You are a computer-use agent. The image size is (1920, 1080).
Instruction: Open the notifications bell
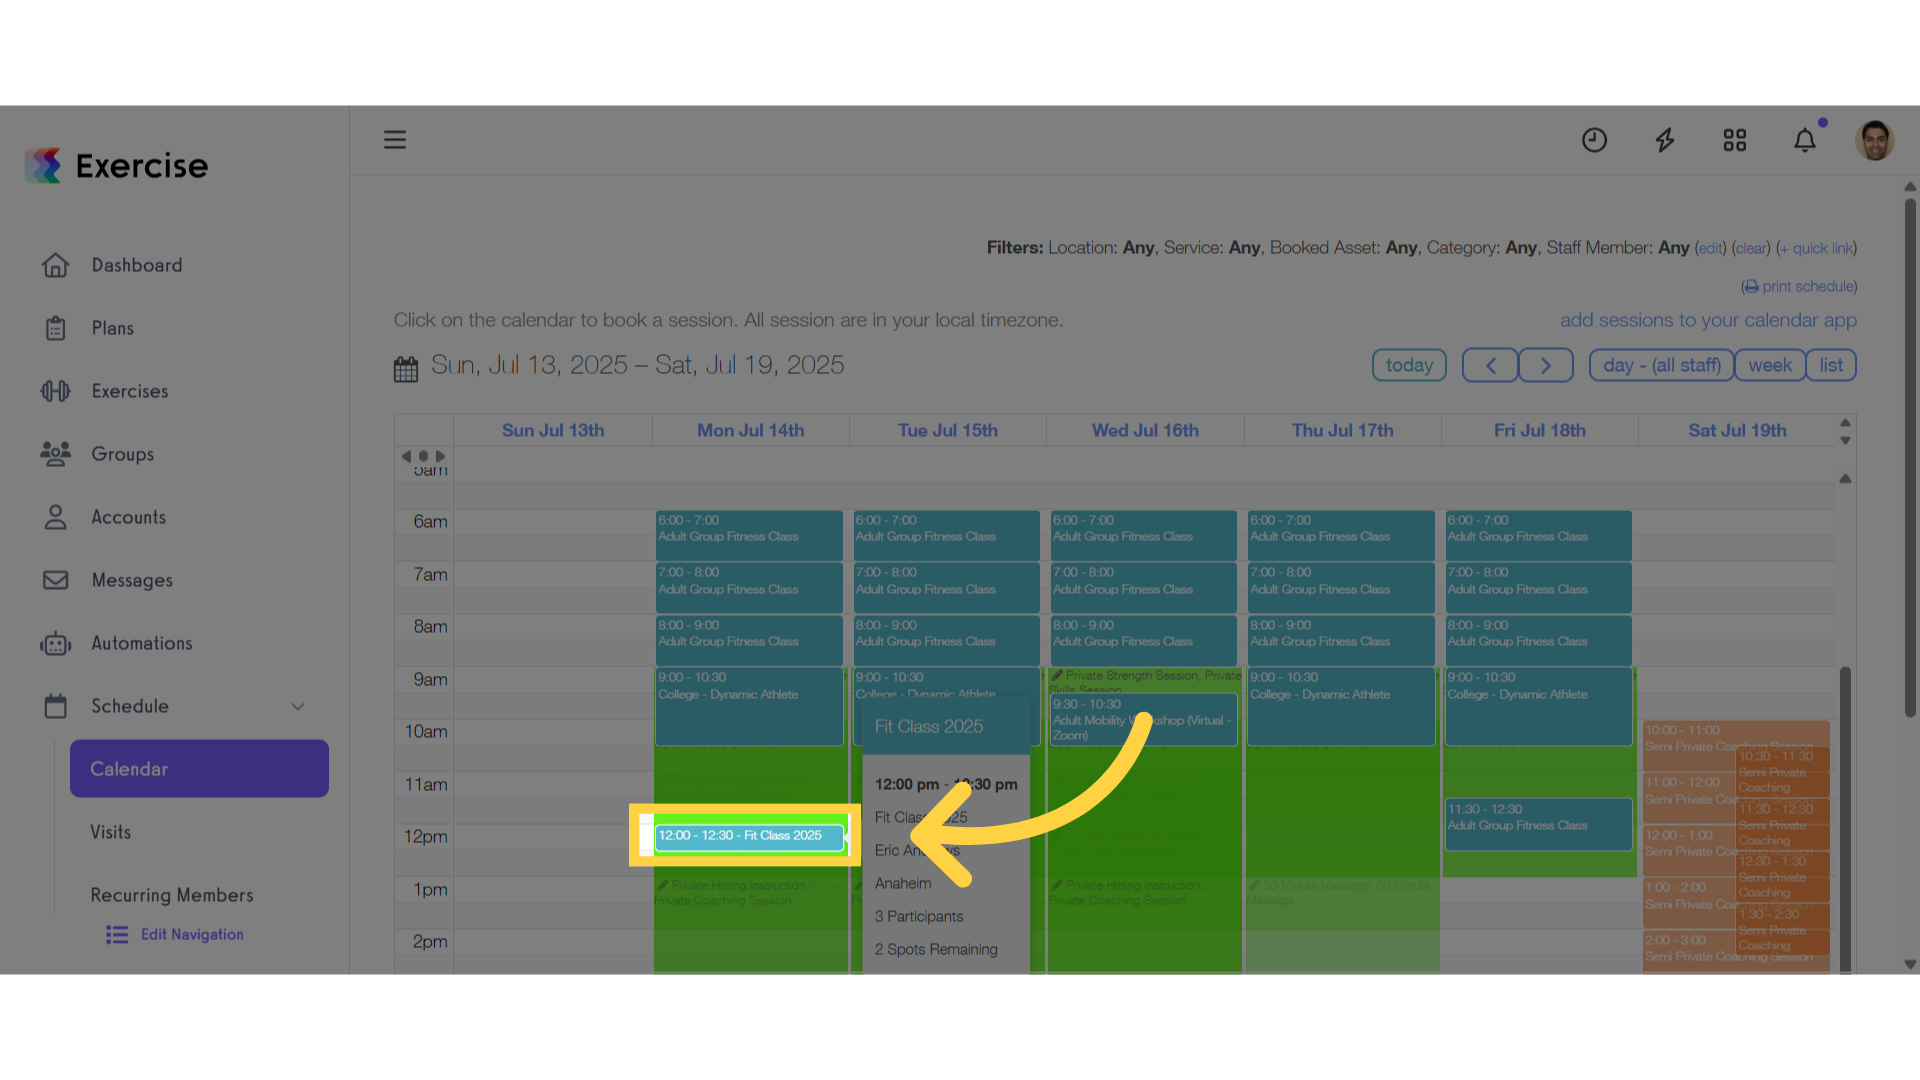point(1805,140)
